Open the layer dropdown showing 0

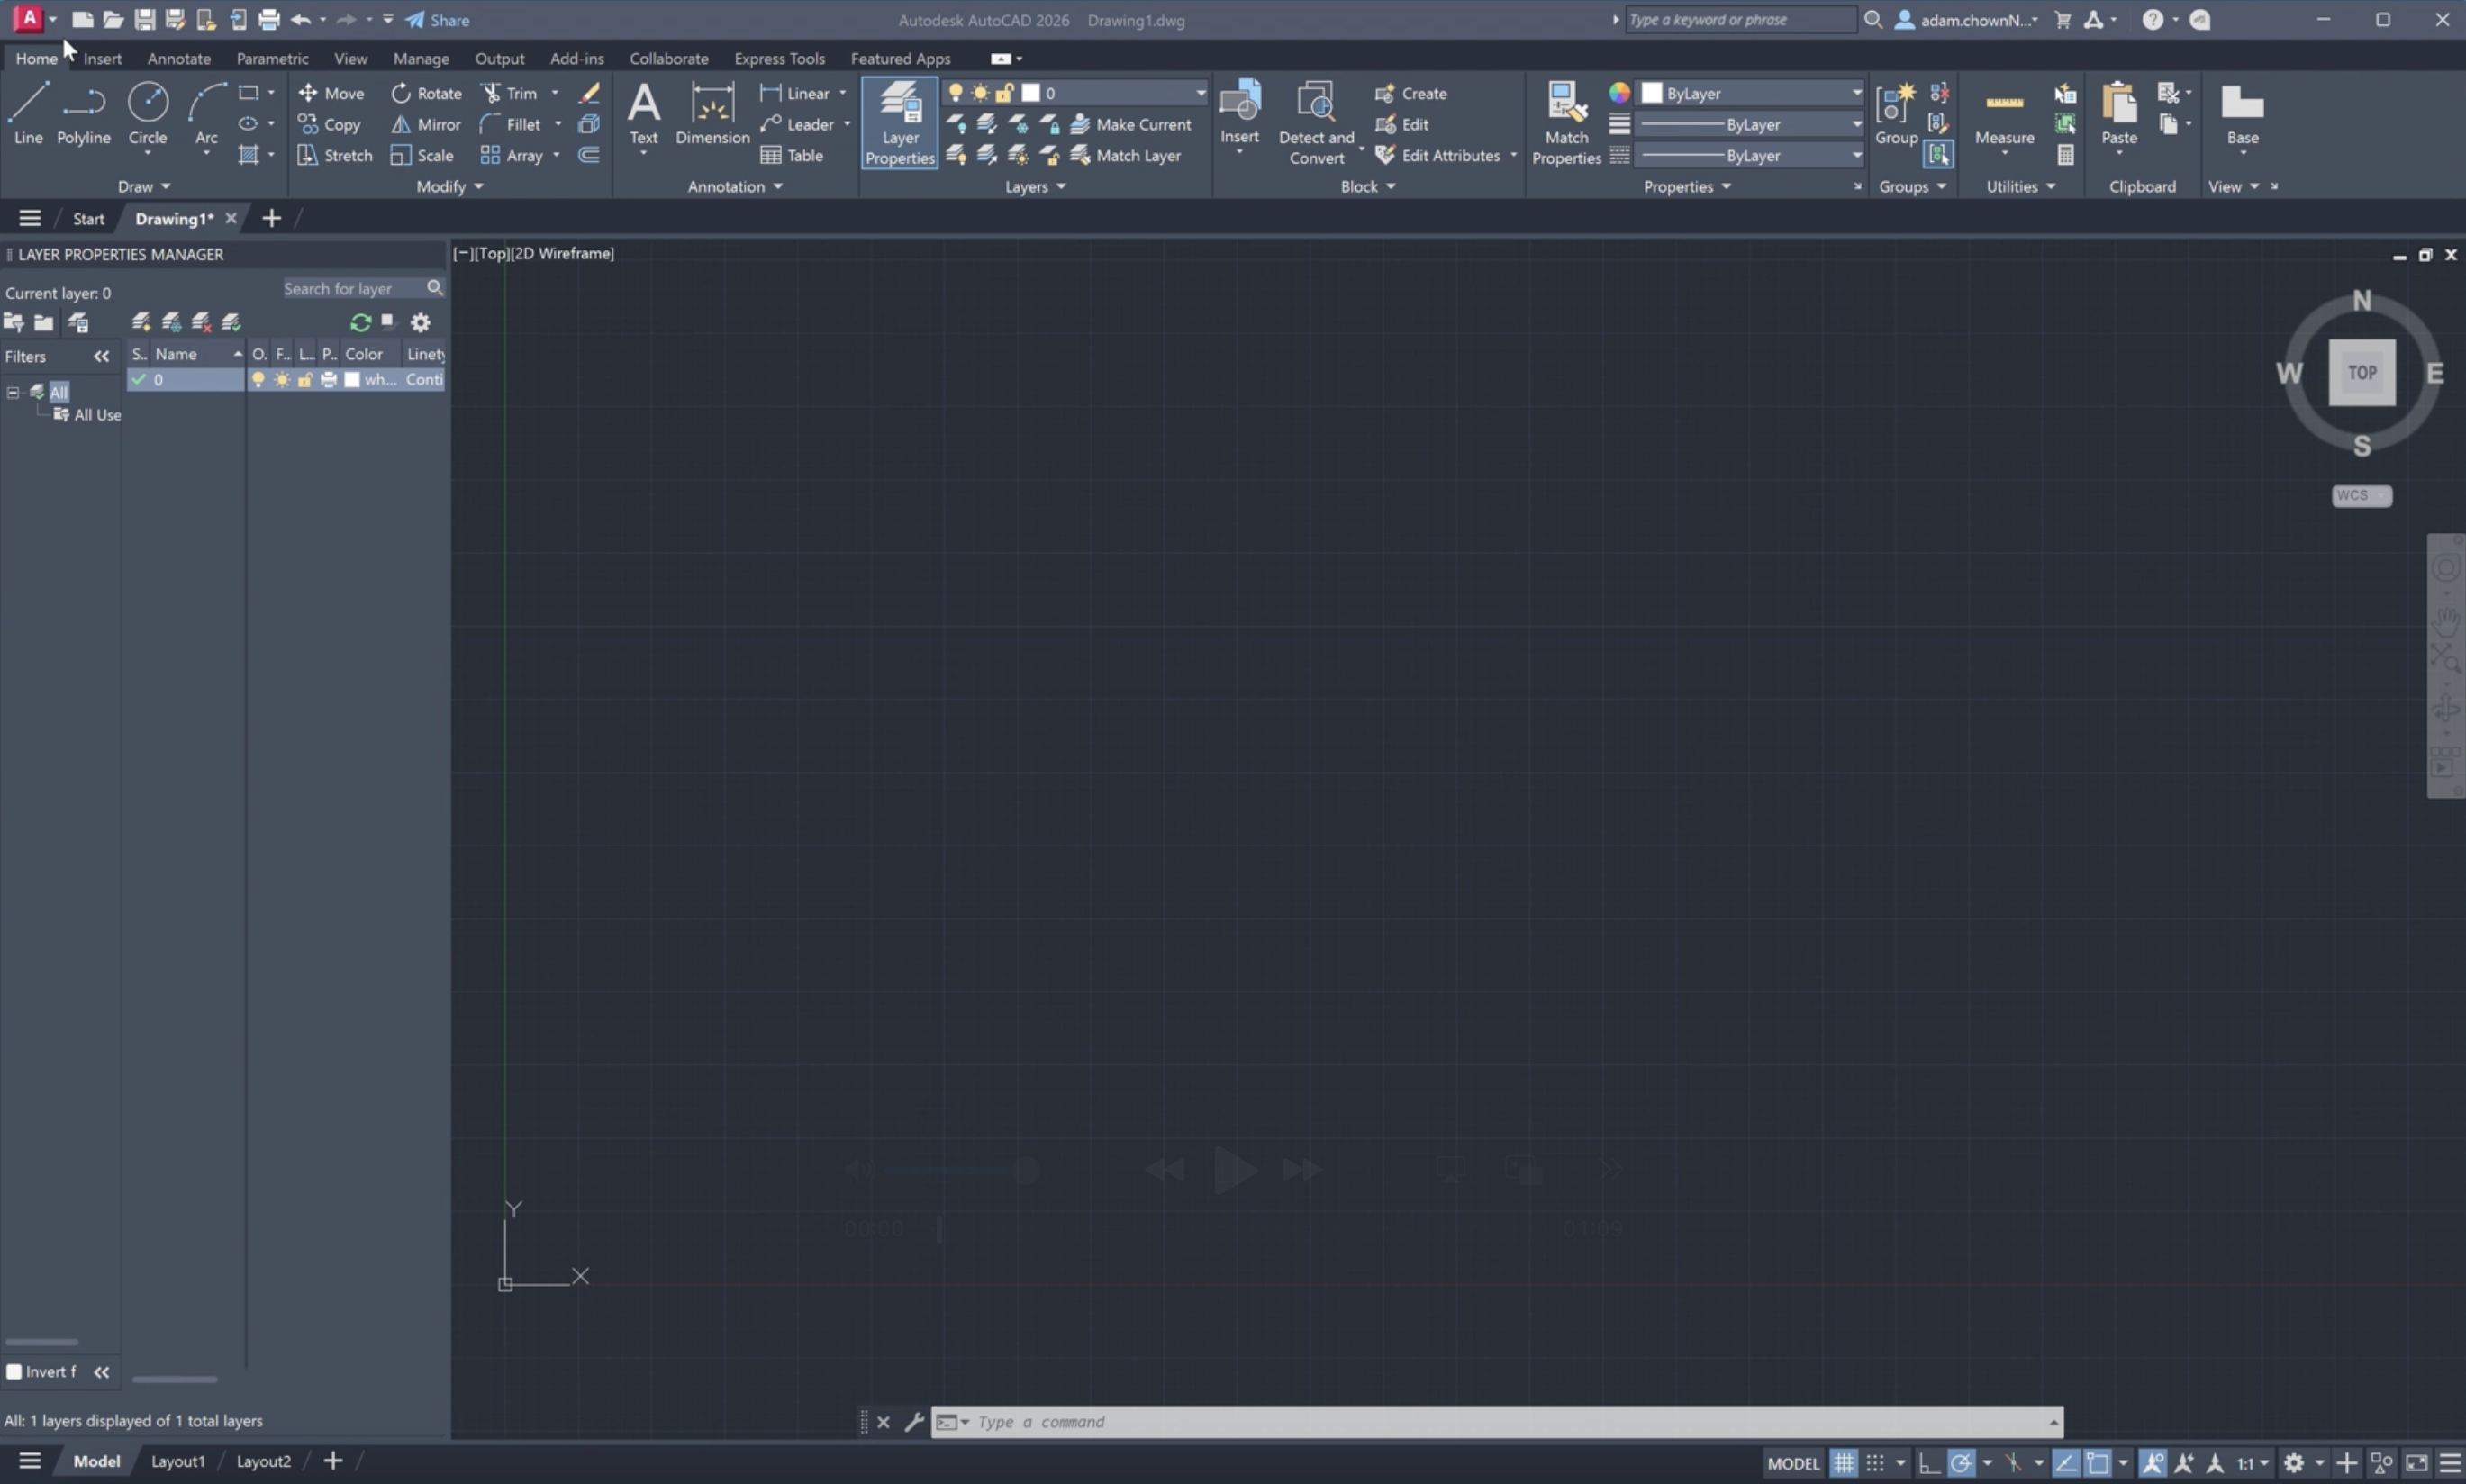(1199, 93)
